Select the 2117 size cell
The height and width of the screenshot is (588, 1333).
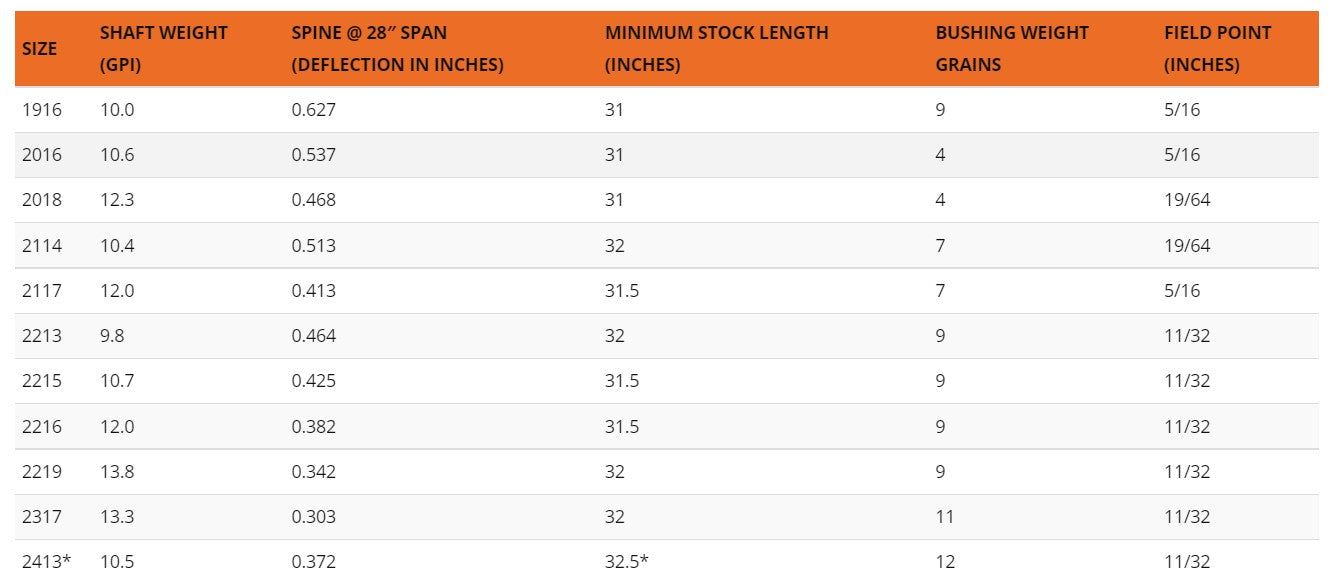42,291
